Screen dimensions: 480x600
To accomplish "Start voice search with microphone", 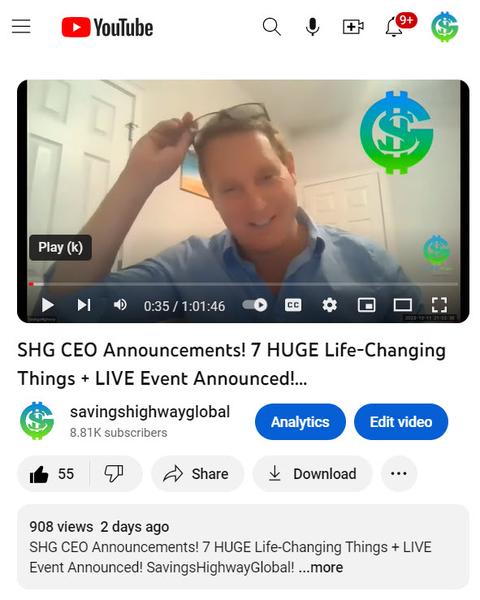I will point(312,27).
